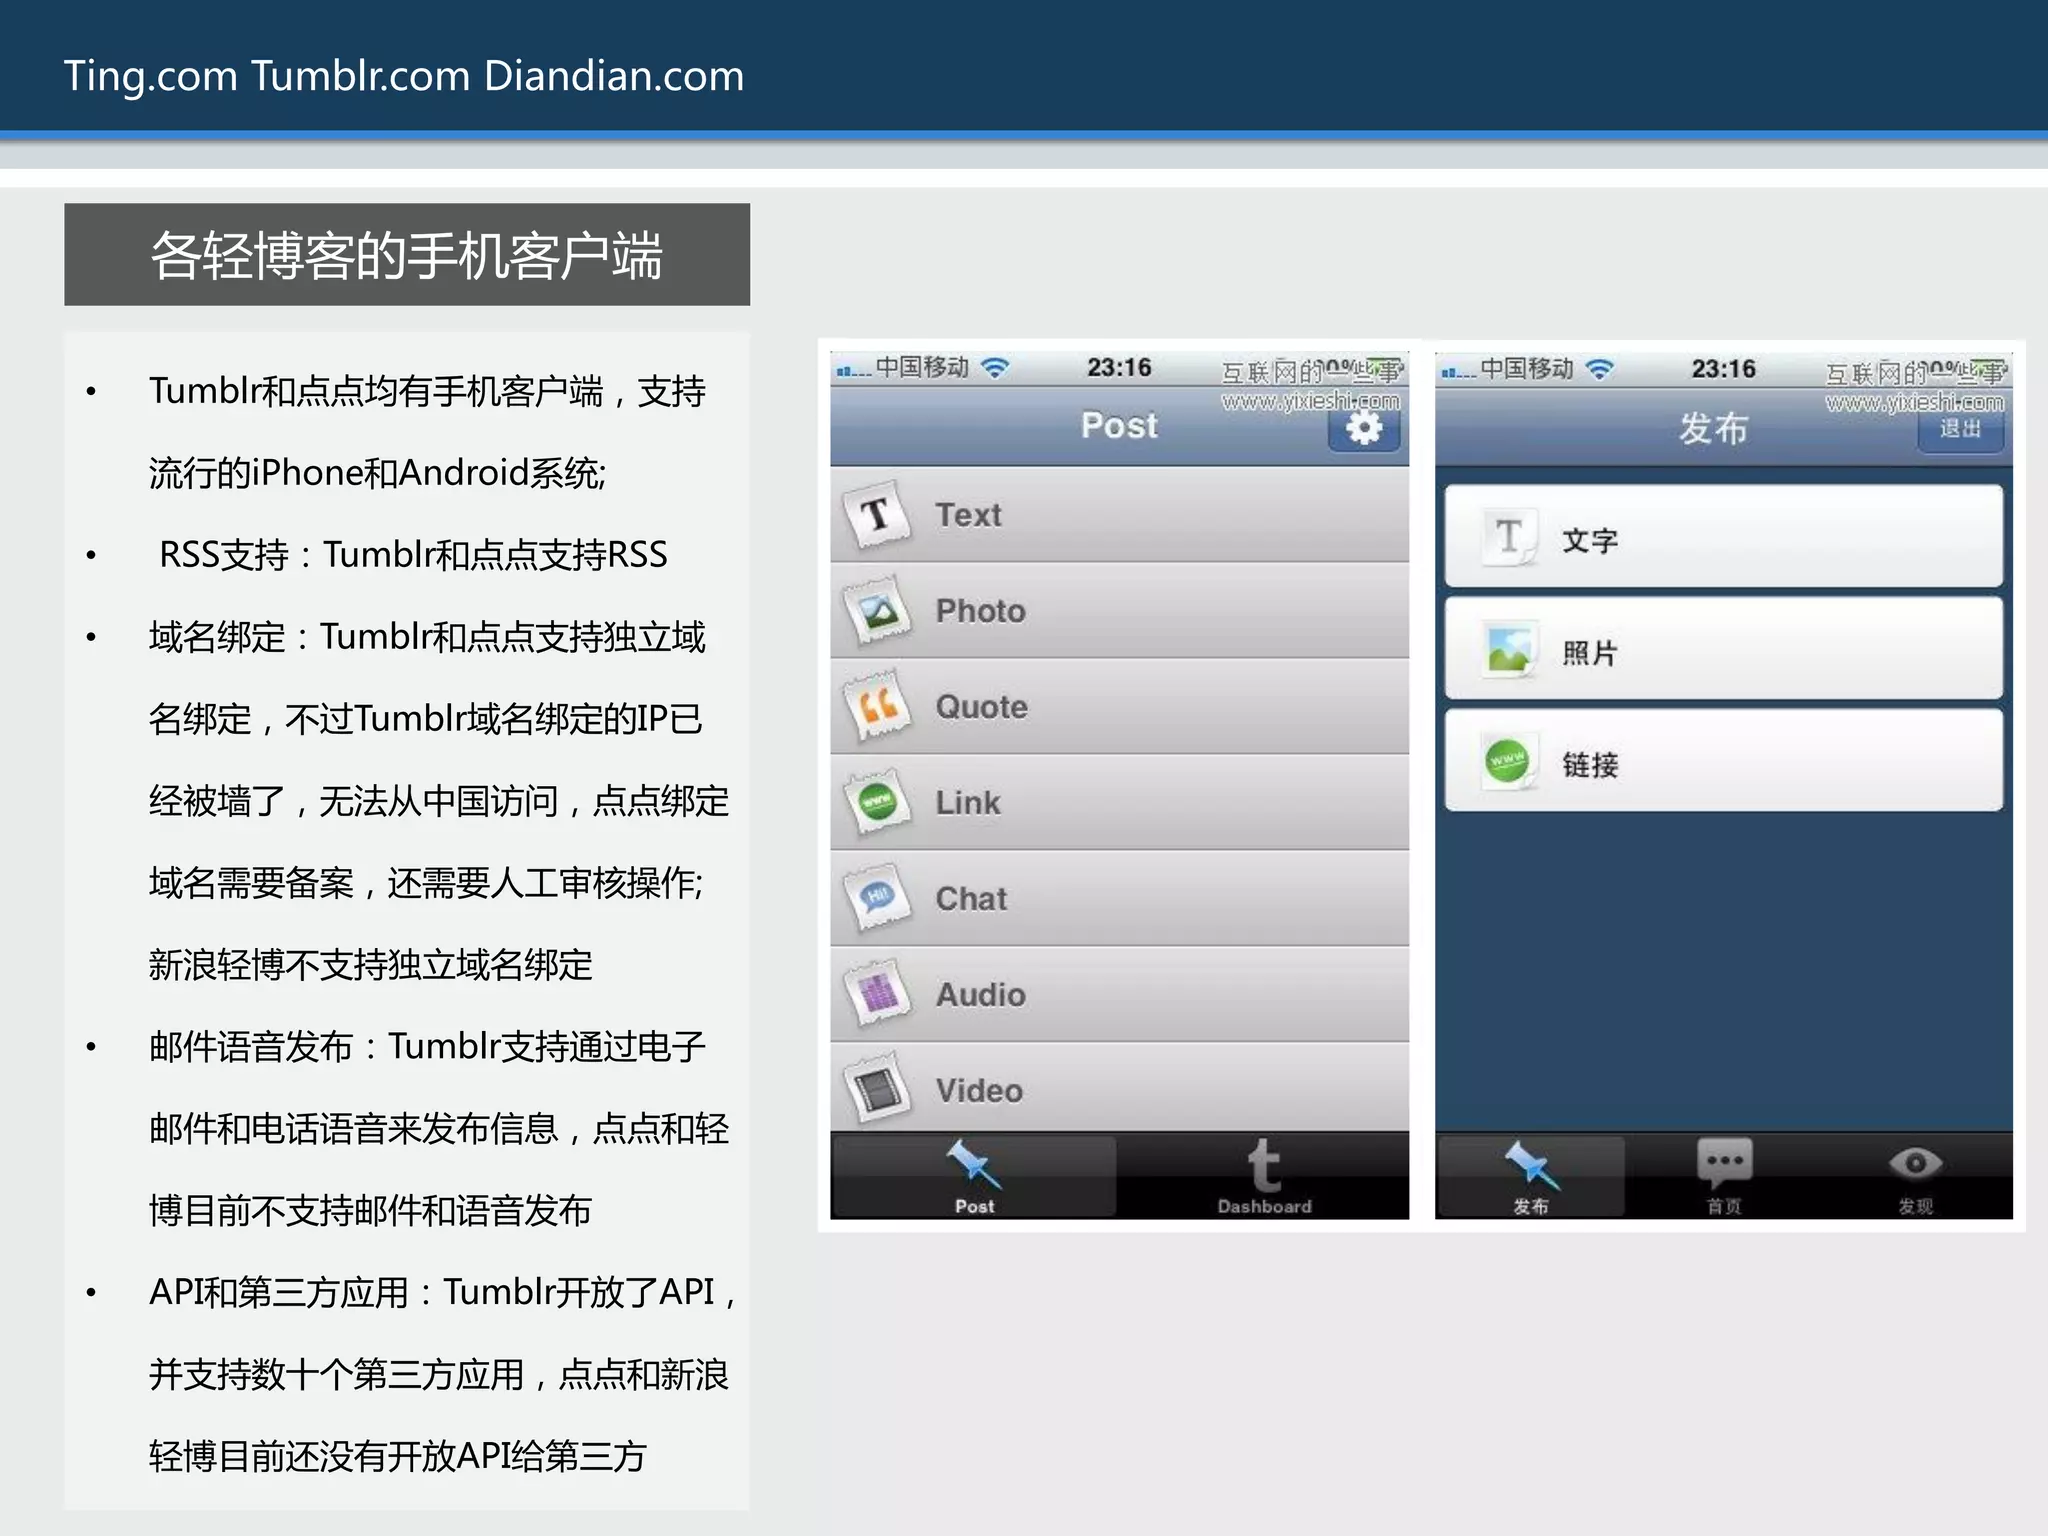Choose the 照片 post option
The width and height of the screenshot is (2048, 1536).
(x=1724, y=650)
